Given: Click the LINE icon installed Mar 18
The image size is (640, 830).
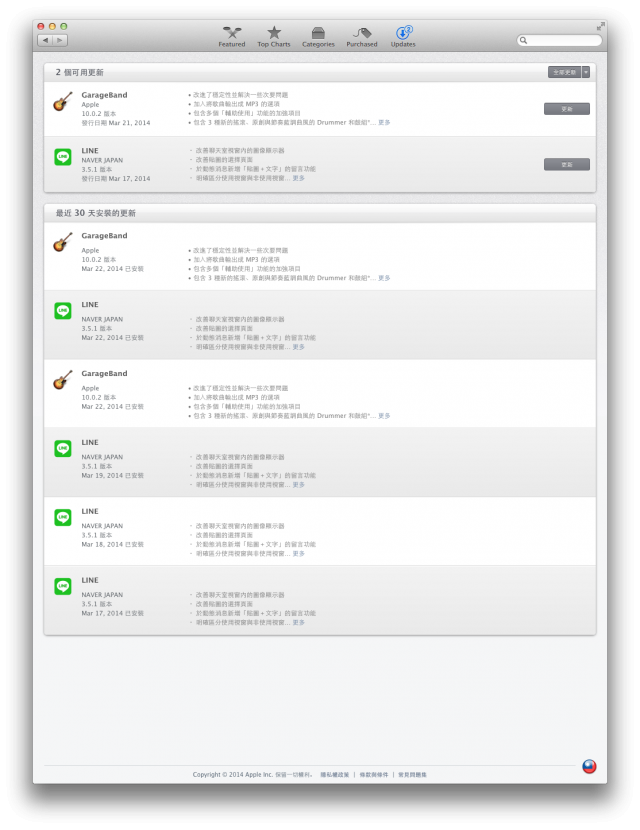Looking at the screenshot, I should [x=63, y=517].
